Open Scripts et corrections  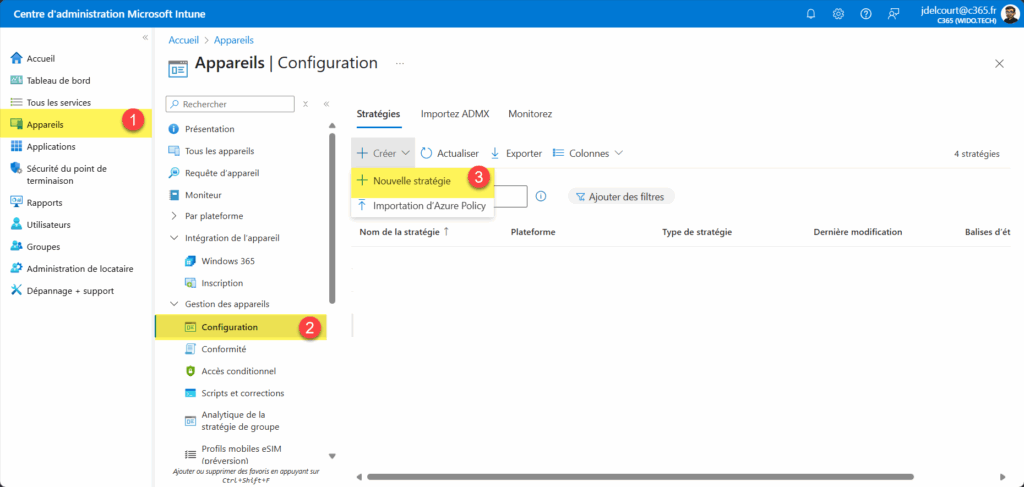tap(242, 393)
